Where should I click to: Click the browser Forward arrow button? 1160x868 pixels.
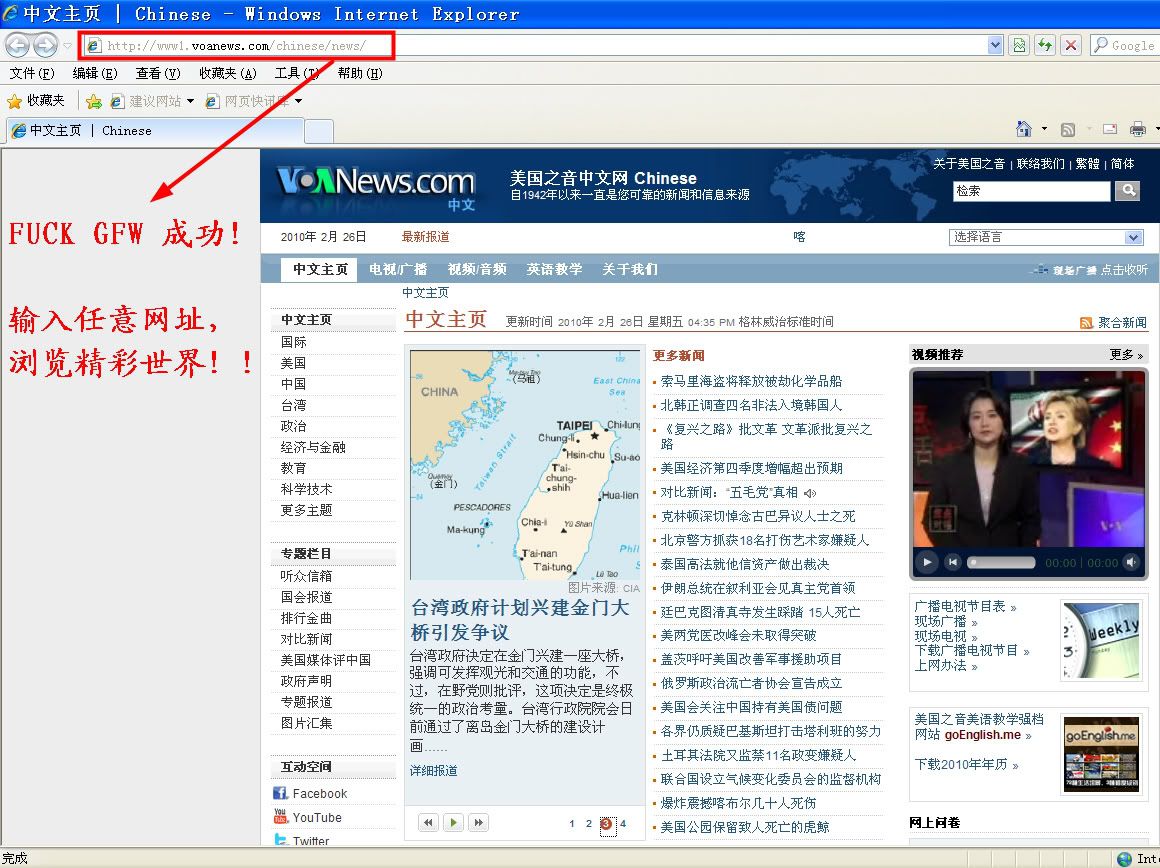click(x=45, y=45)
